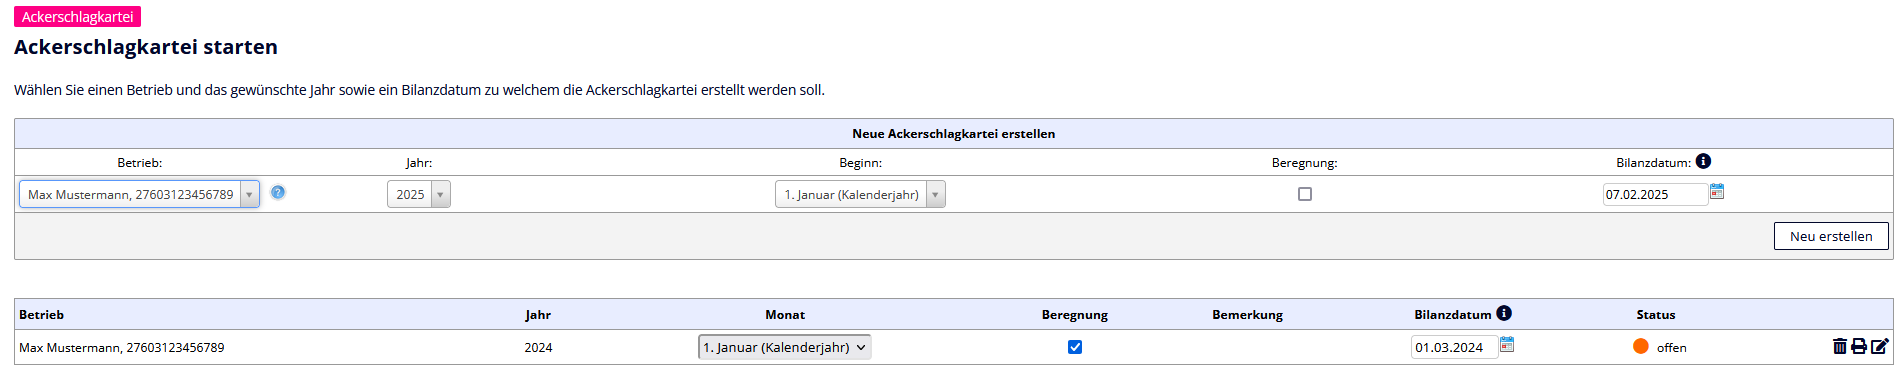
Task: Print the 2024 Ackerschlagkartei entry
Action: point(1859,346)
